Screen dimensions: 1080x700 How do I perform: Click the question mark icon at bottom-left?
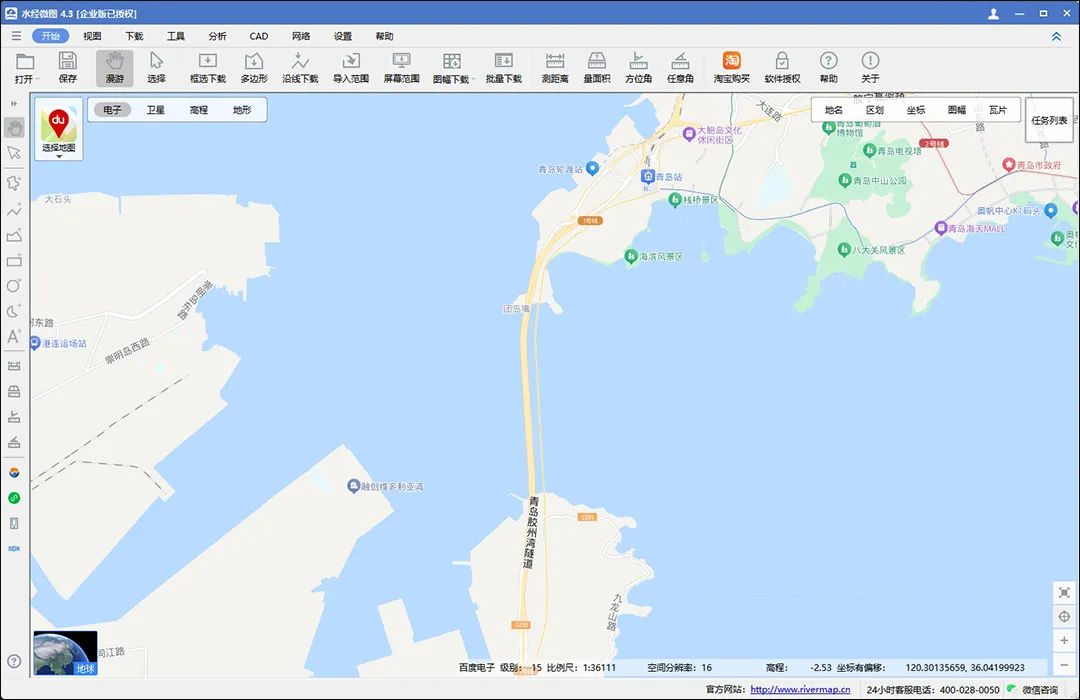pos(14,661)
